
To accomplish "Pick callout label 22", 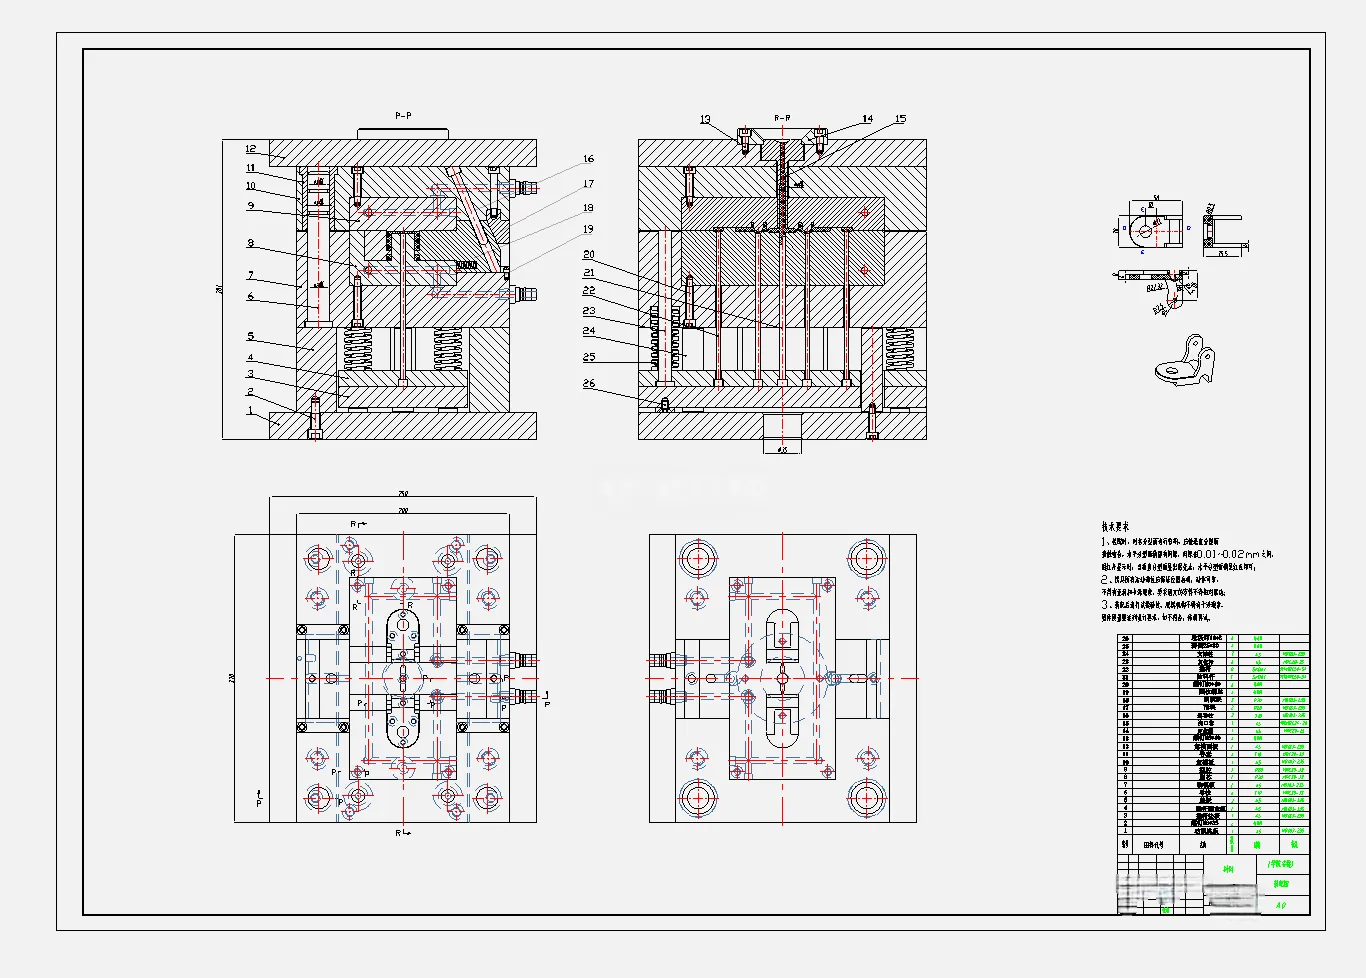I will tap(589, 290).
